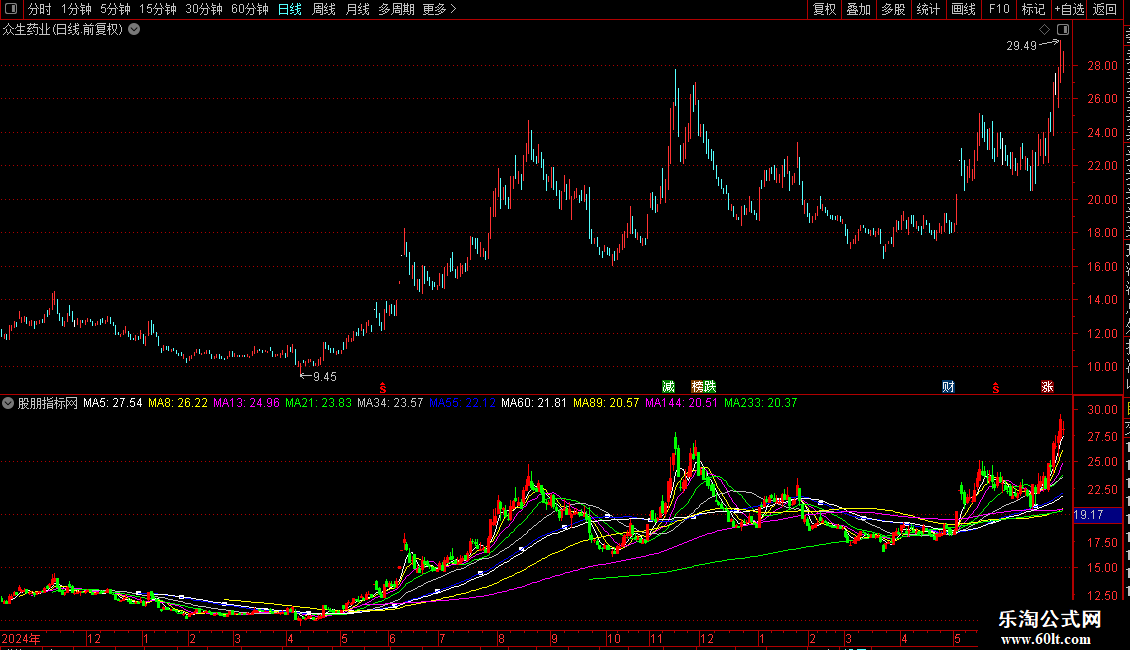Viewport: 1130px width, 650px height.
Task: Select the 周线 weekly tab
Action: [324, 9]
